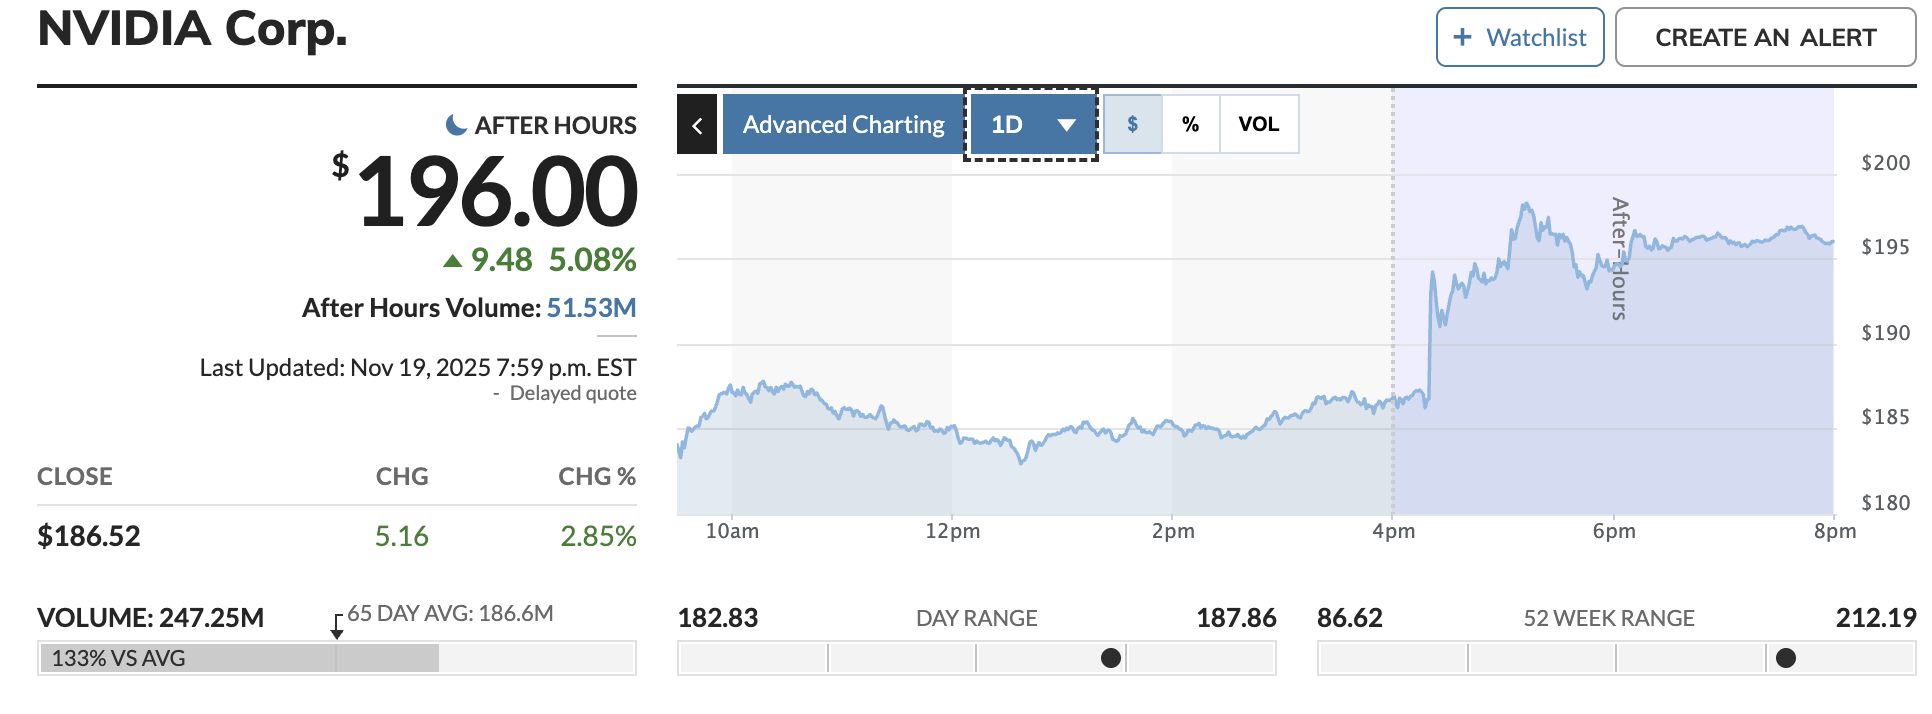Add NVIDIA to Watchlist
1932x714 pixels.
click(1520, 37)
